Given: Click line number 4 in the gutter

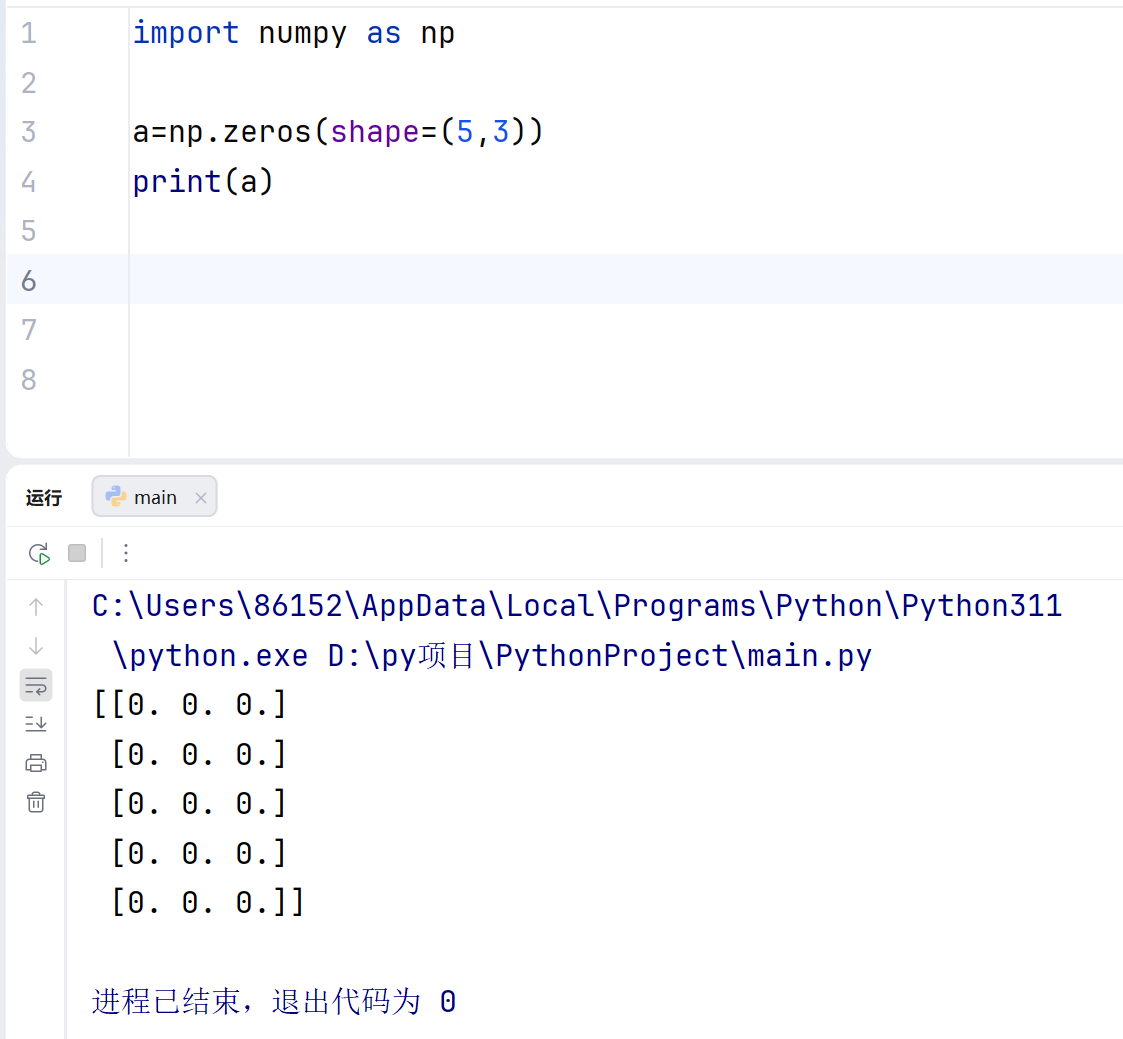Looking at the screenshot, I should click(28, 181).
